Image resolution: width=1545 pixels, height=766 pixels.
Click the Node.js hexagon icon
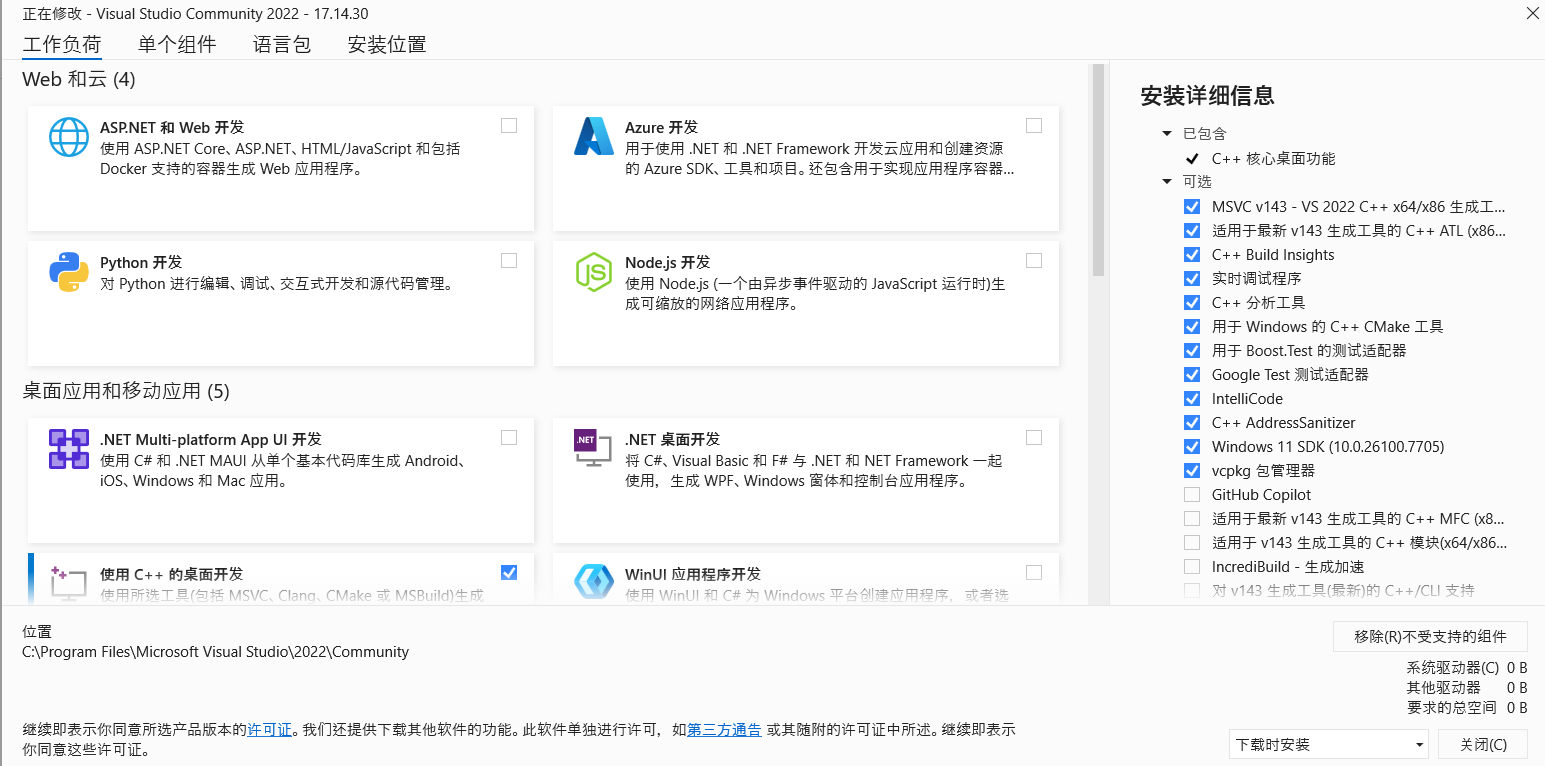(593, 272)
